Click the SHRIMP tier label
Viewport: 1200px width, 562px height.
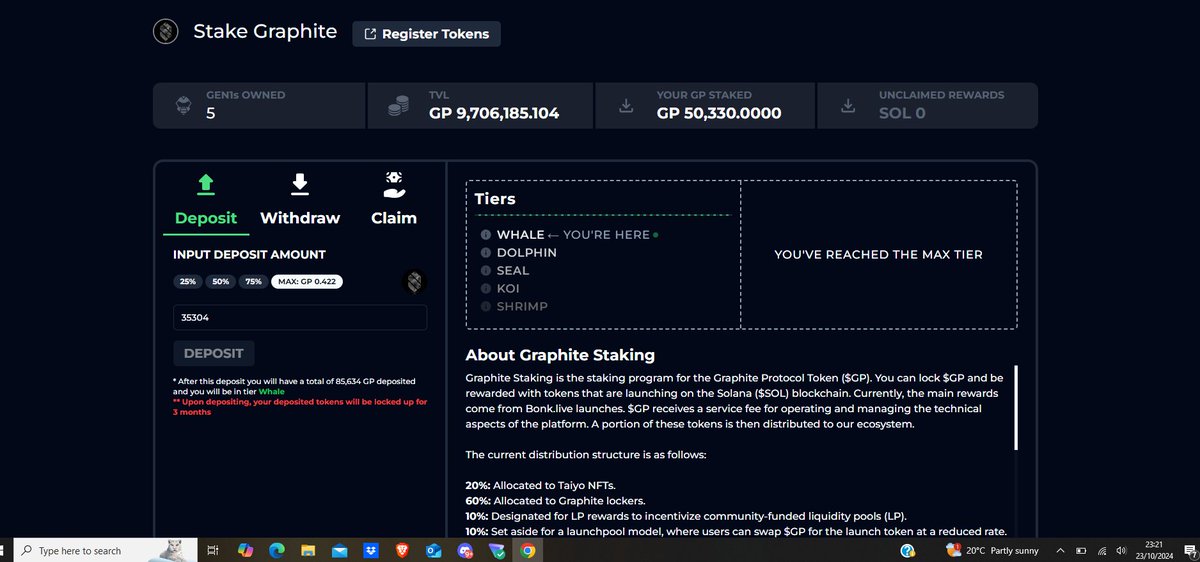(522, 307)
